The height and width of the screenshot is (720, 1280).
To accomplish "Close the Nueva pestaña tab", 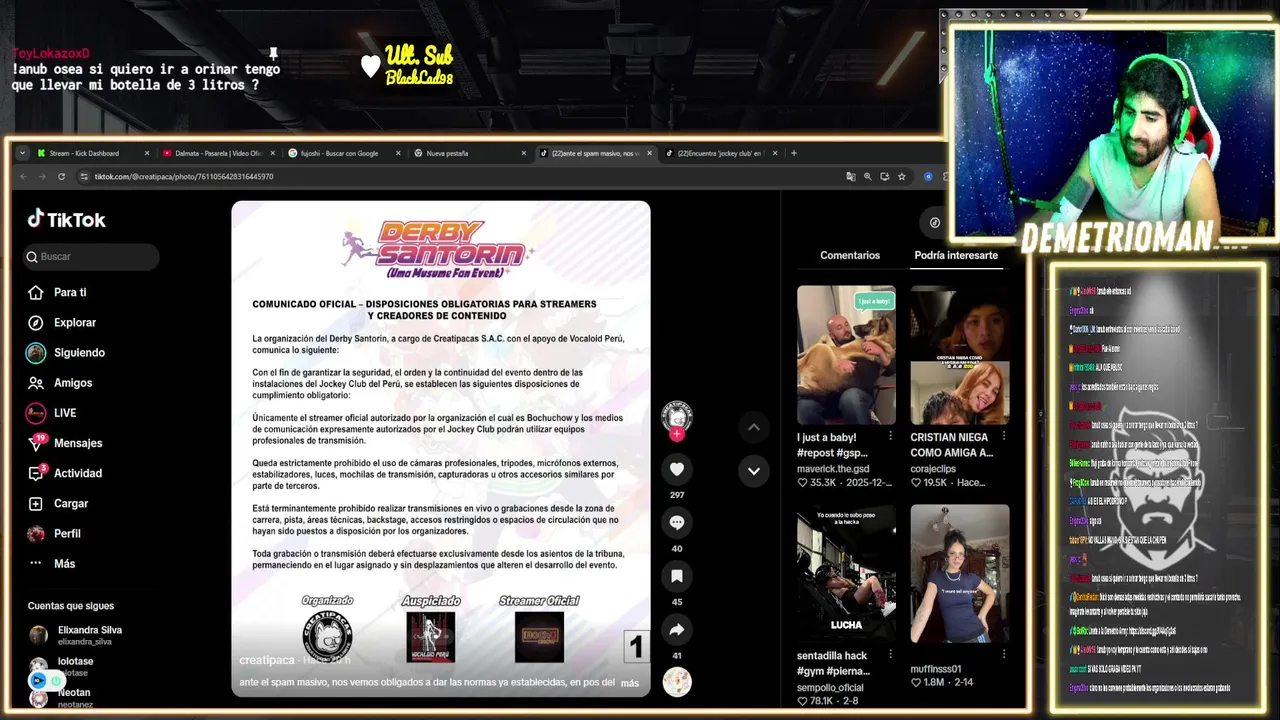I will point(523,153).
